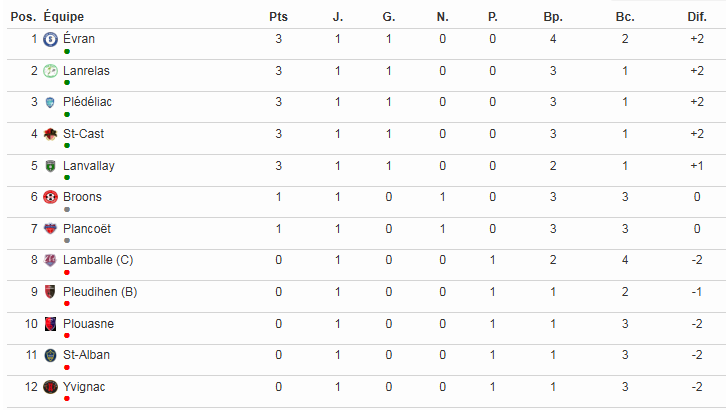Open the Évran team link
This screenshot has width=726, height=410.
pyautogui.click(x=79, y=39)
